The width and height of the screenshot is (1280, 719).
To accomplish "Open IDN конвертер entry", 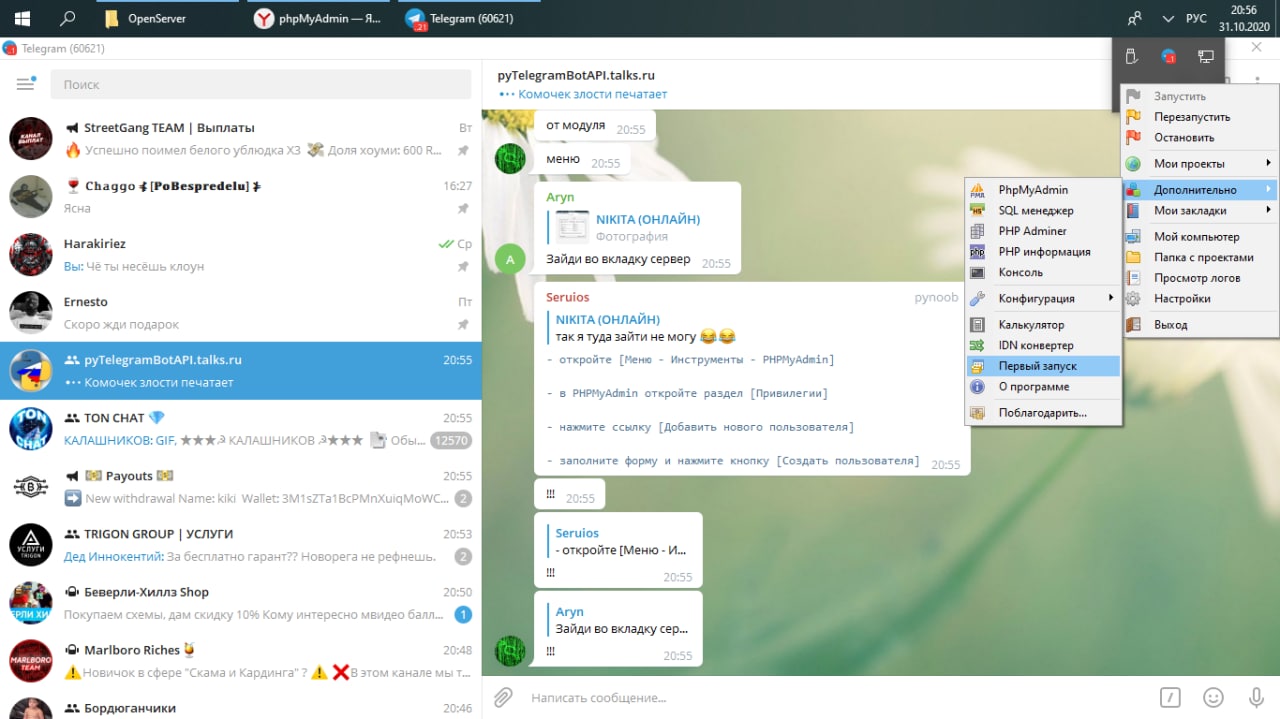I will (x=1043, y=345).
